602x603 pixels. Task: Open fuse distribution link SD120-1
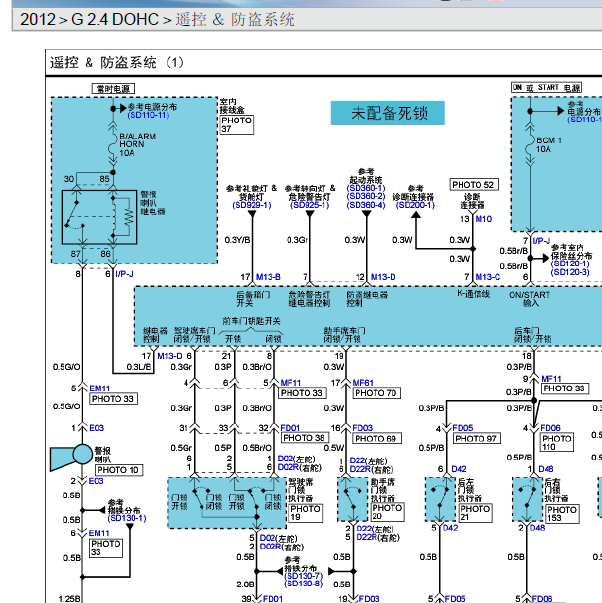[x=570, y=264]
